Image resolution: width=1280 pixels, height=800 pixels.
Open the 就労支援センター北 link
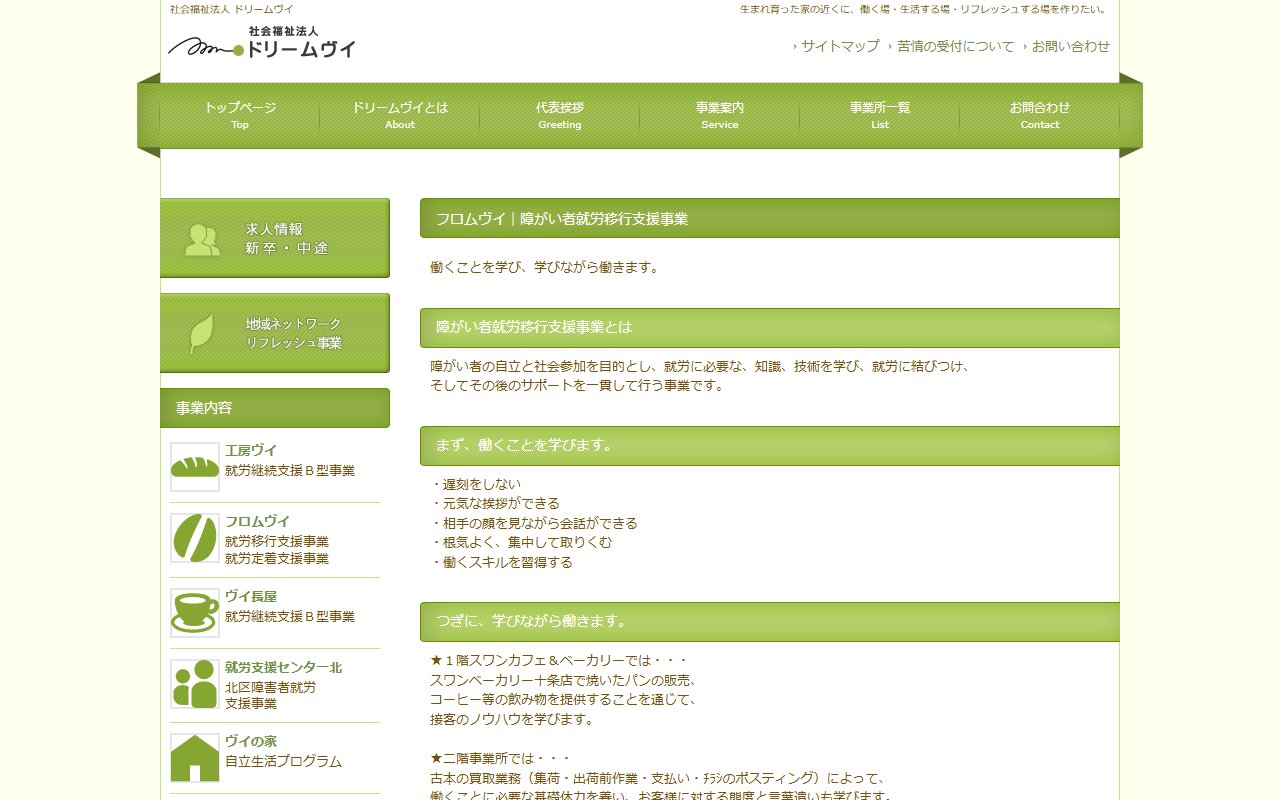[283, 668]
